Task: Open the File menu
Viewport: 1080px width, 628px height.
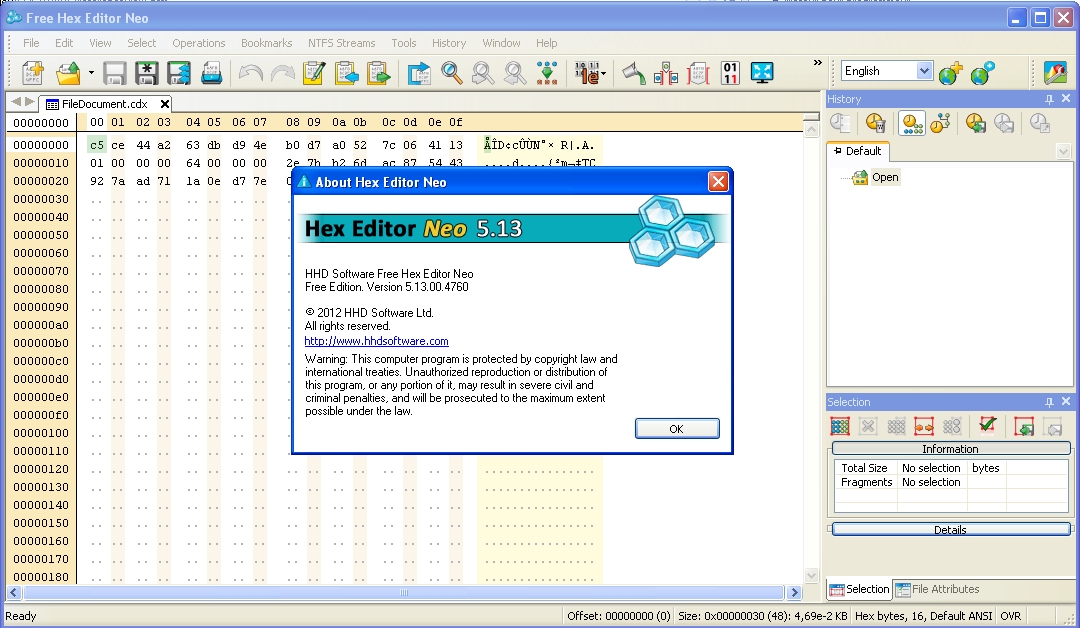Action: 31,43
